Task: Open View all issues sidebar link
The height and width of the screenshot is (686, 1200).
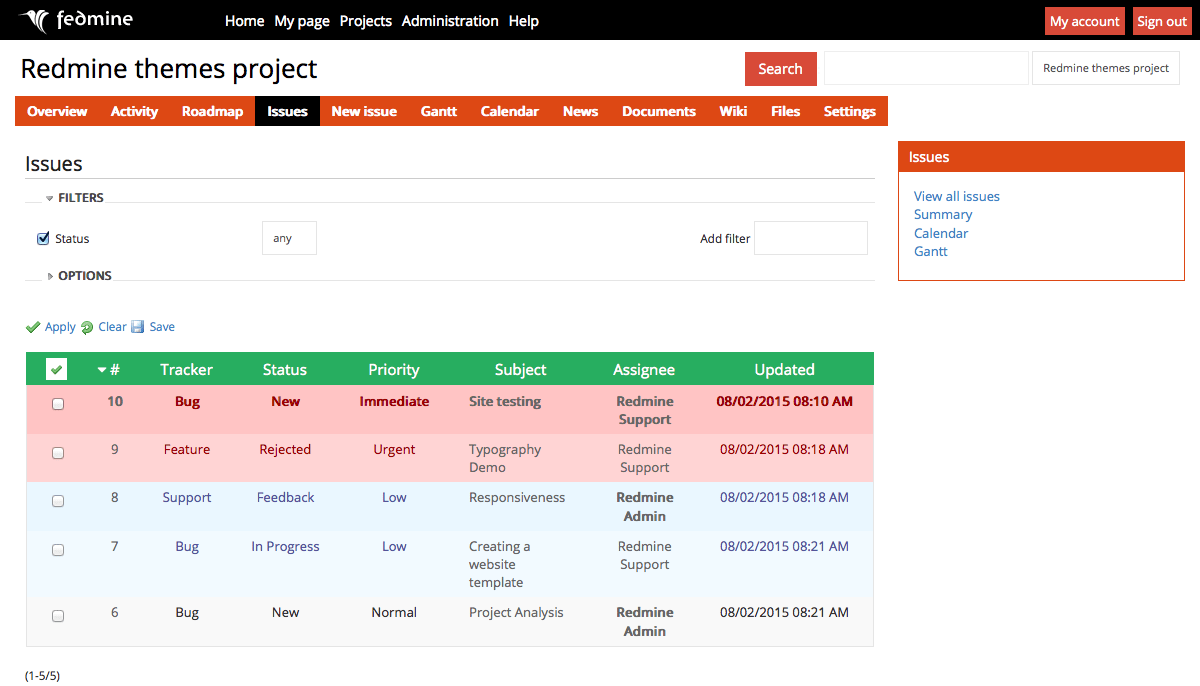Action: point(957,196)
